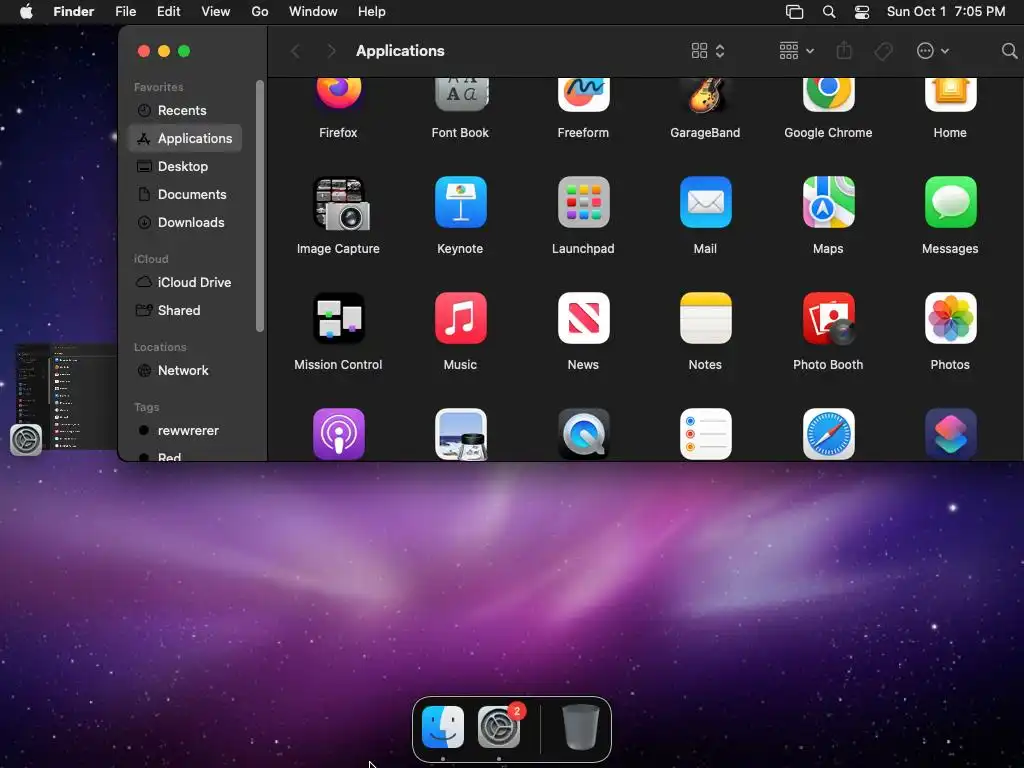Click the date and time clock
The image size is (1024, 768).
click(946, 12)
